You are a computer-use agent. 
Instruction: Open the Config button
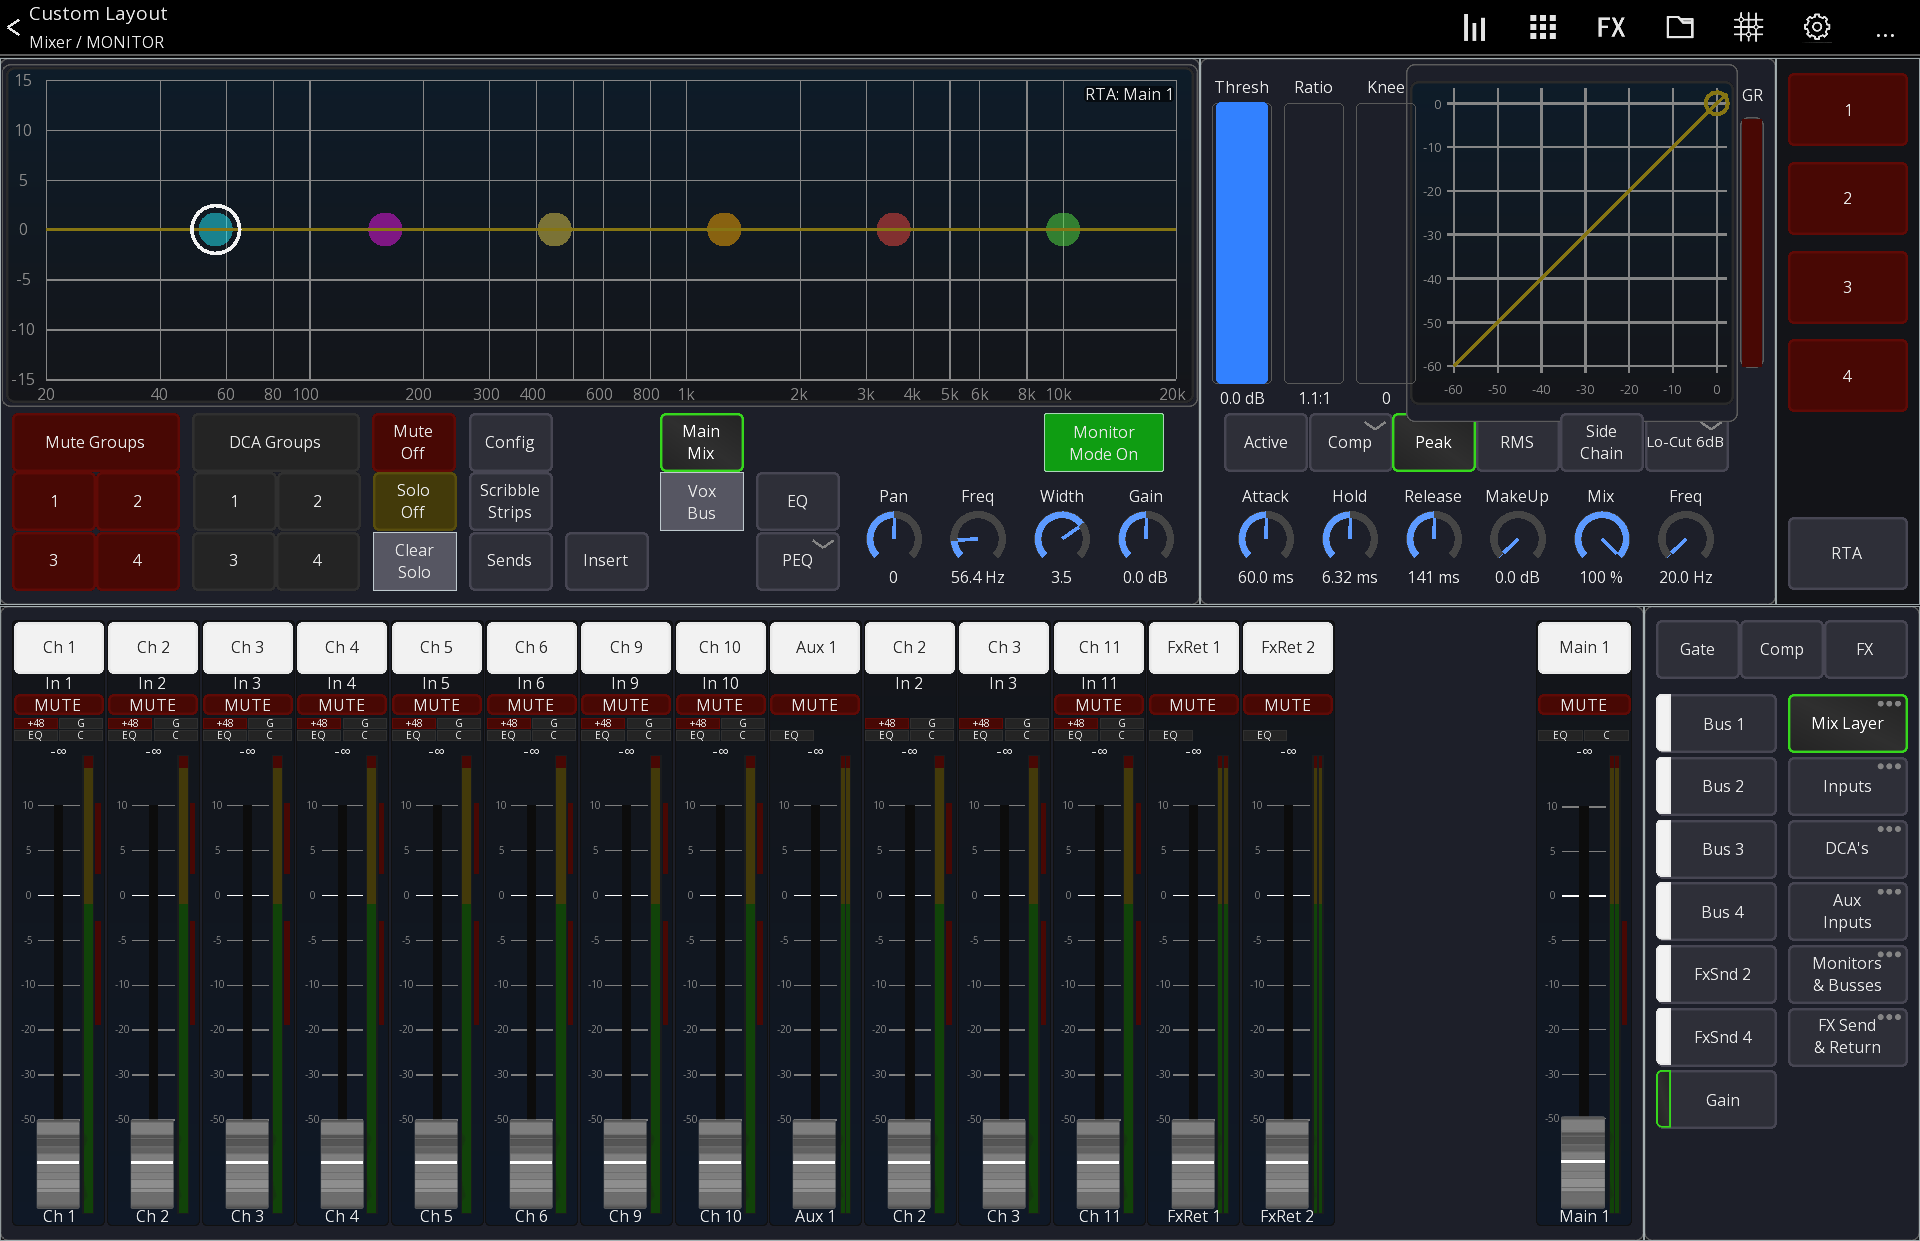[510, 442]
